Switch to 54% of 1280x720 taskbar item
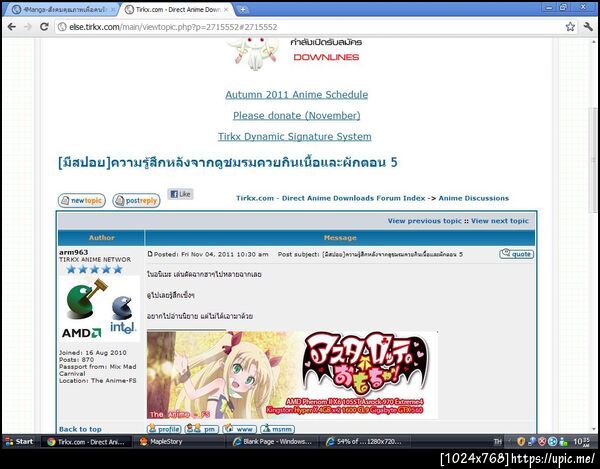Image resolution: width=600 pixels, height=469 pixels. tap(364, 442)
